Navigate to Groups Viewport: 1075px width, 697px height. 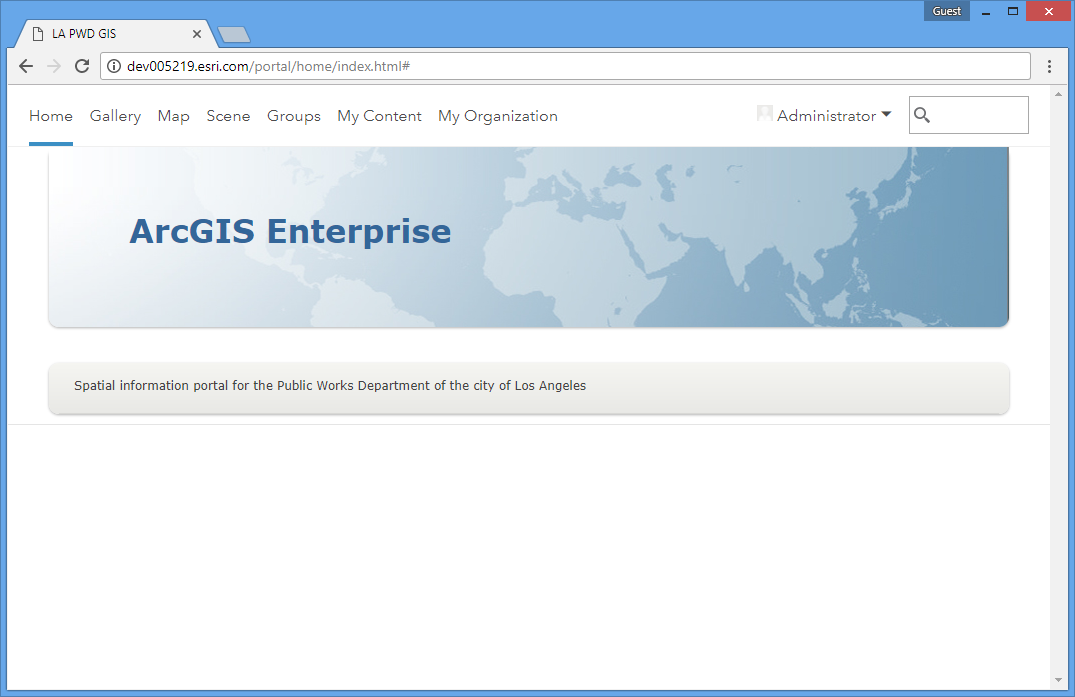293,116
